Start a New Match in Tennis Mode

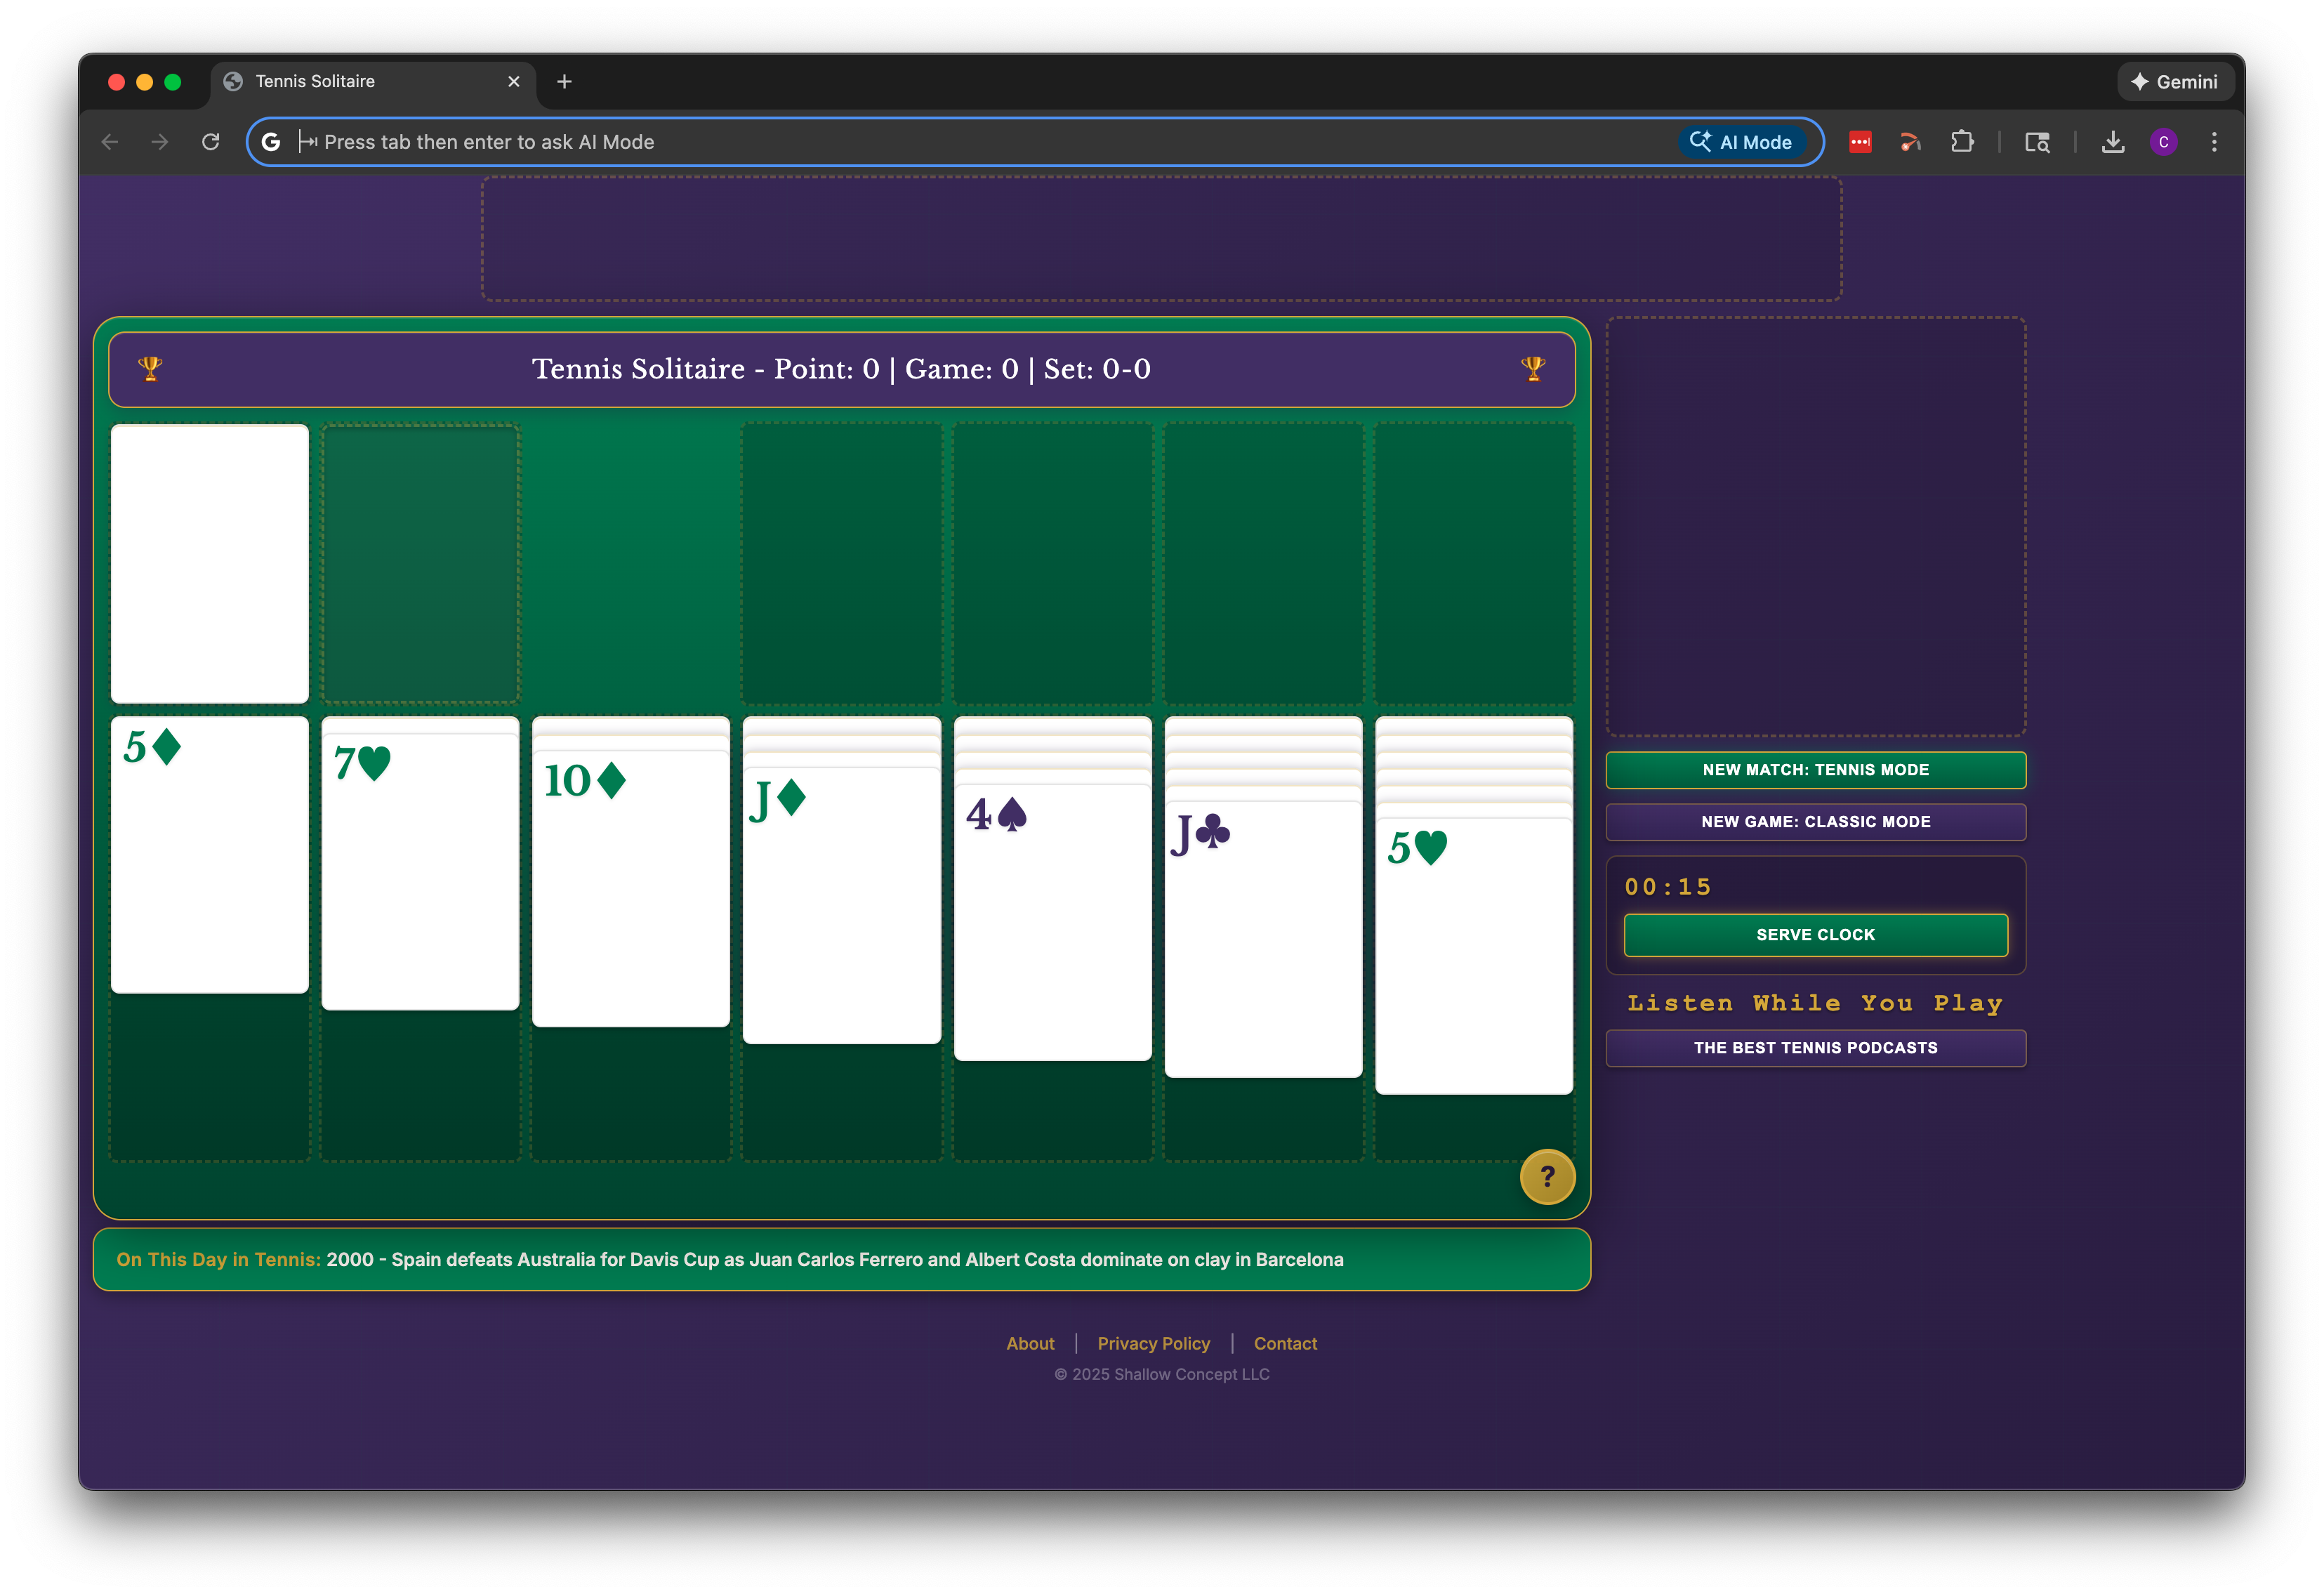1815,769
